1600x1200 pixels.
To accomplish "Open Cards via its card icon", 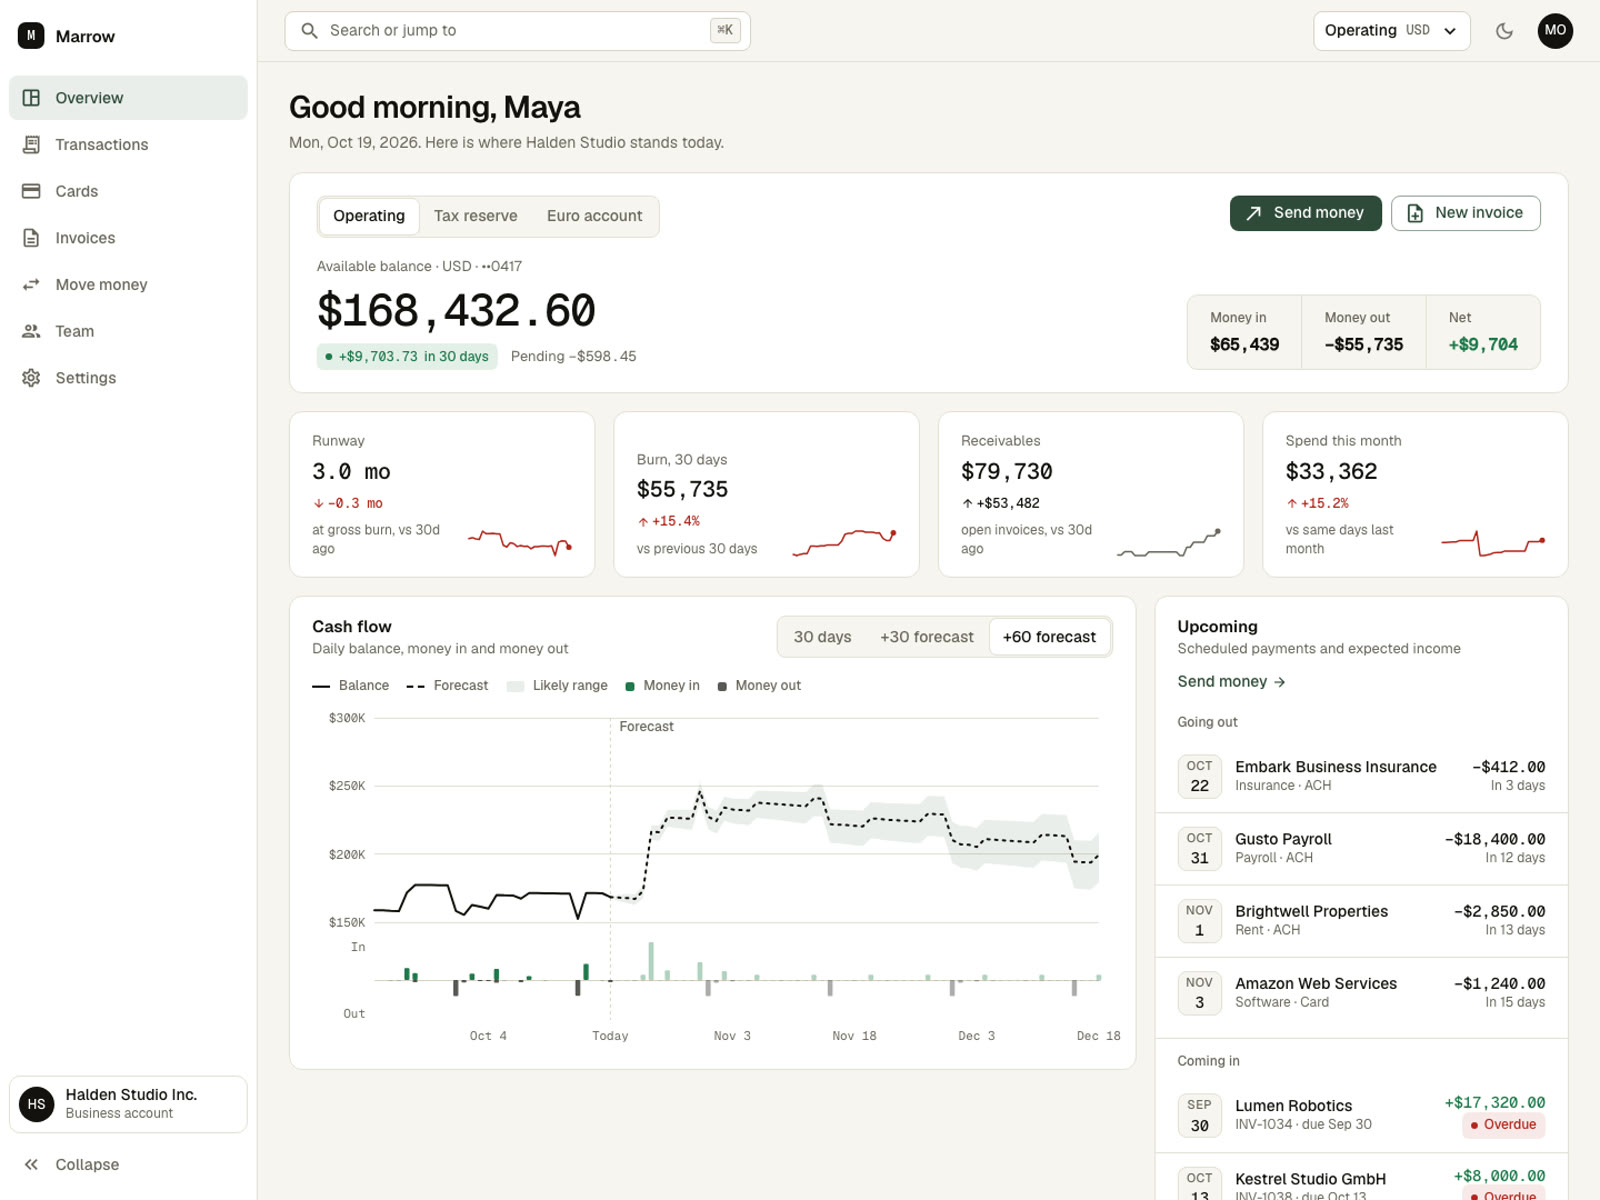I will tap(31, 191).
